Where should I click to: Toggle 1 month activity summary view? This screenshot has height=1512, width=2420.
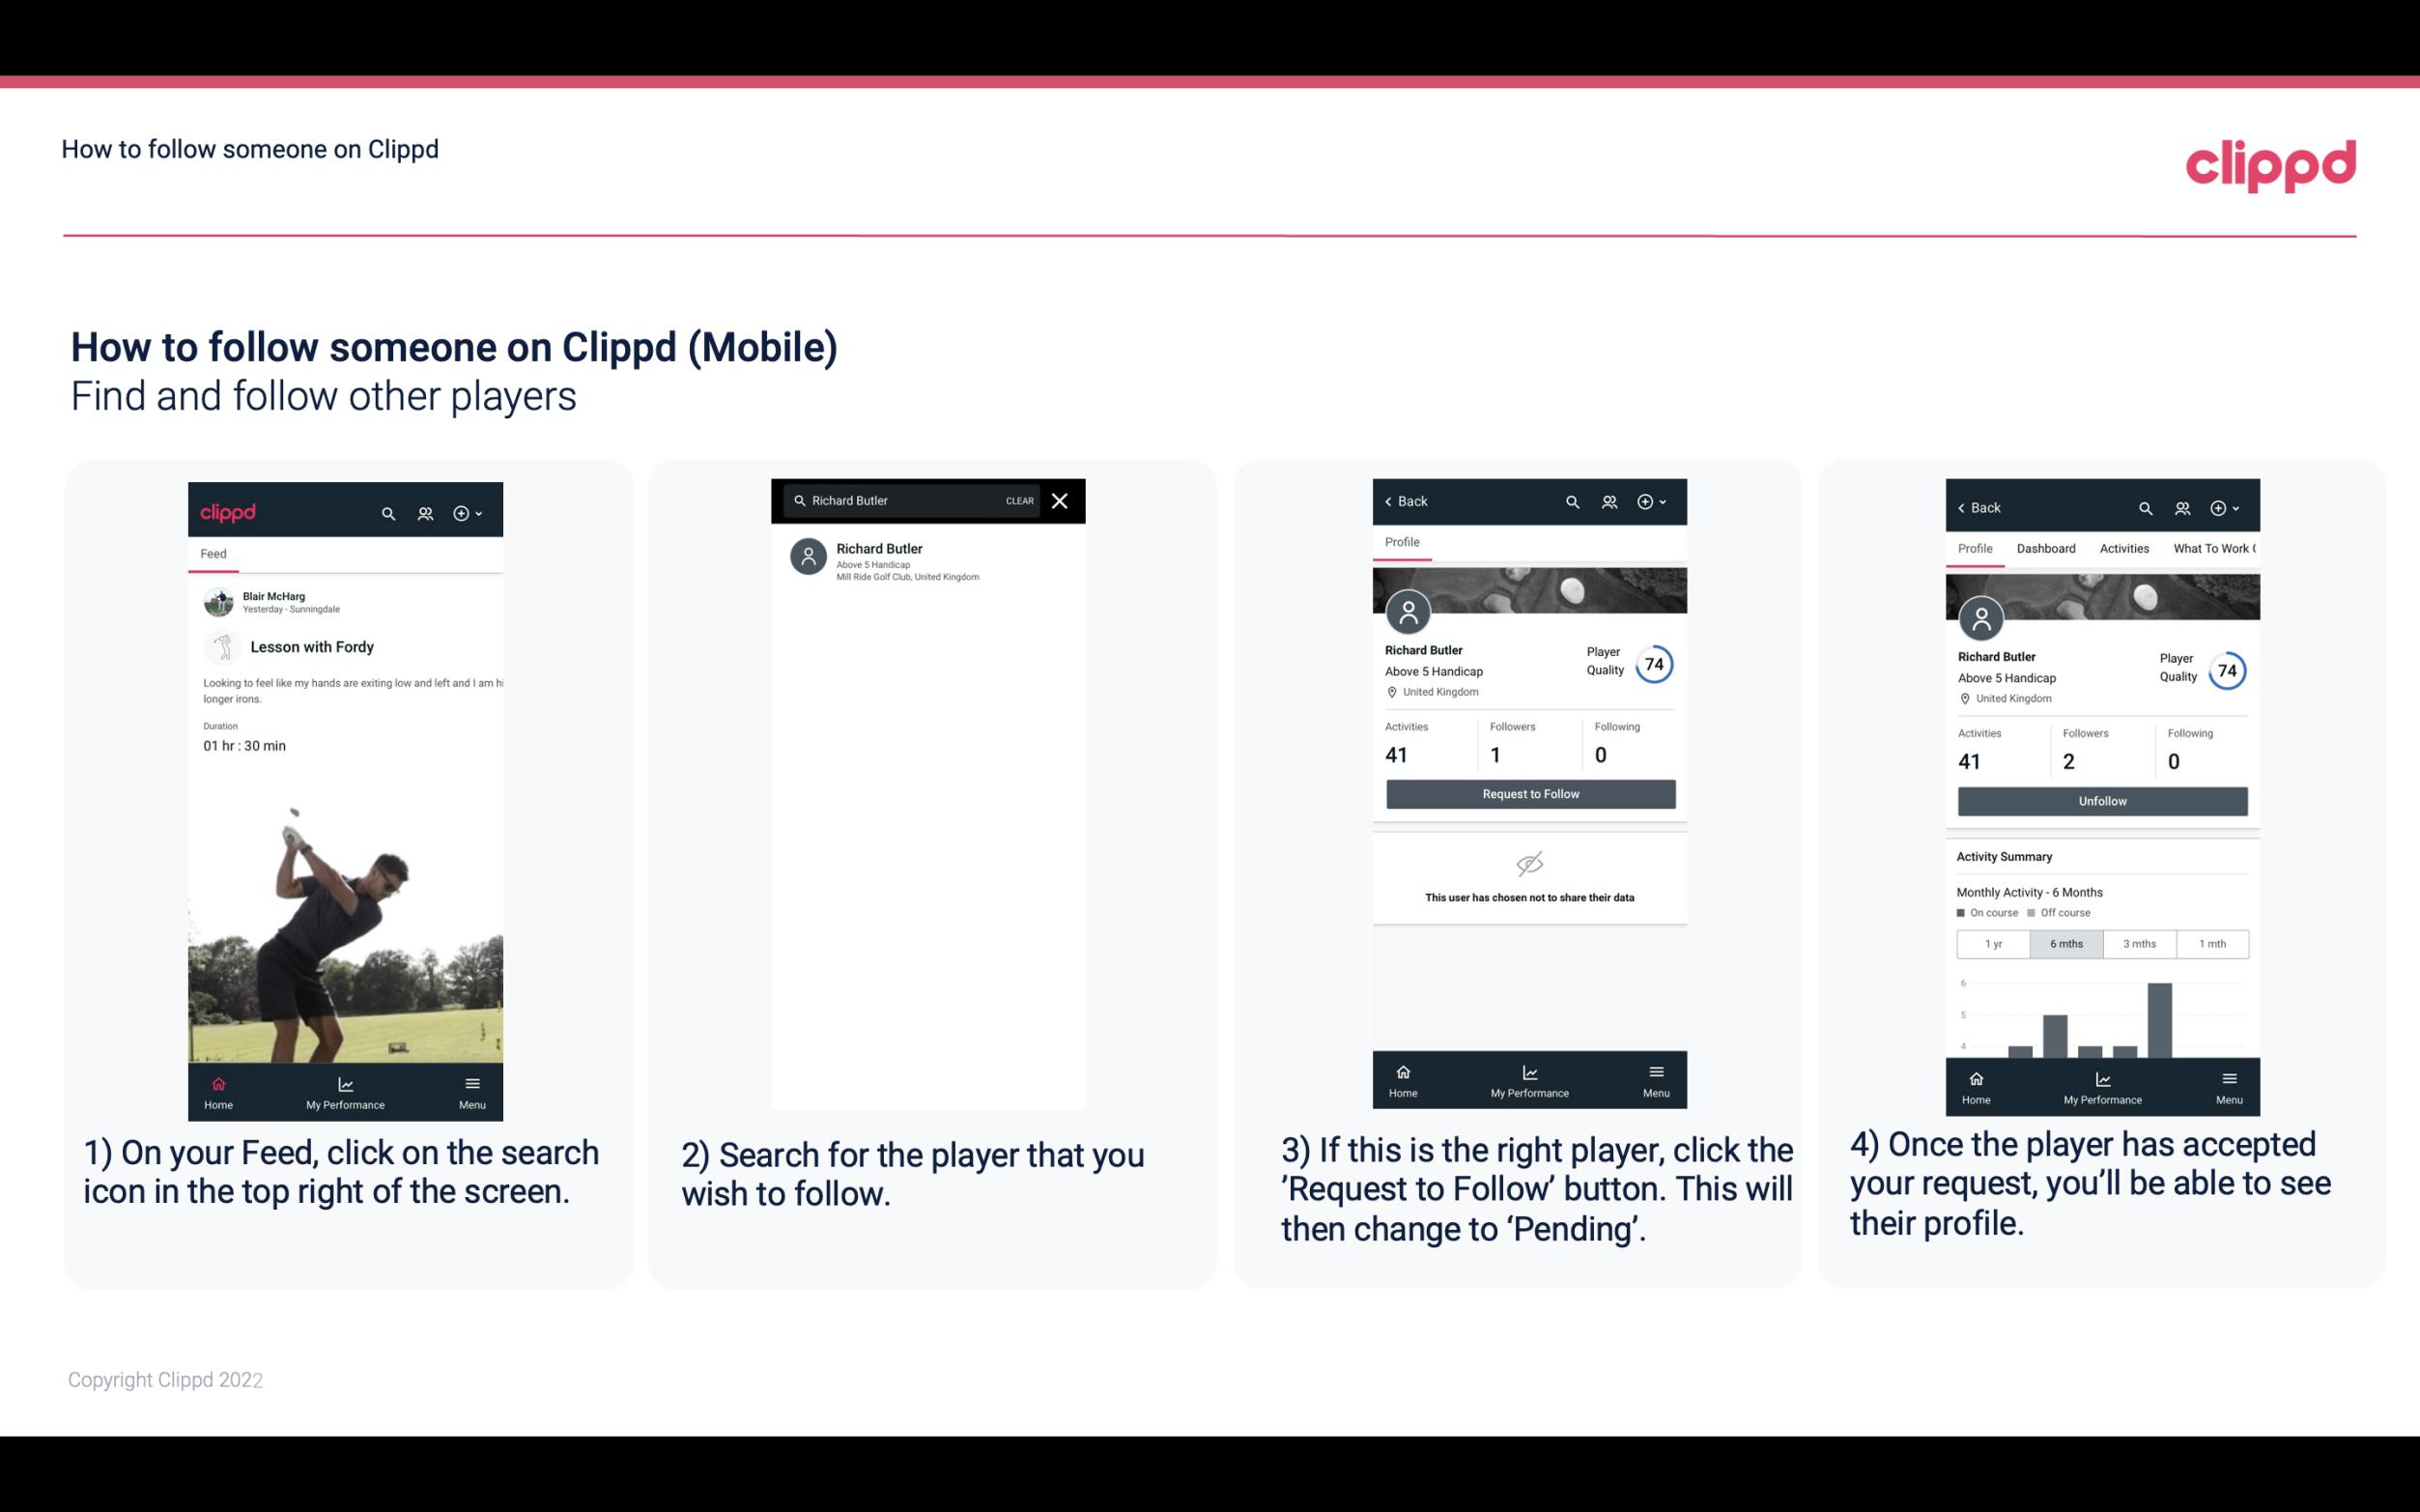pyautogui.click(x=2211, y=942)
